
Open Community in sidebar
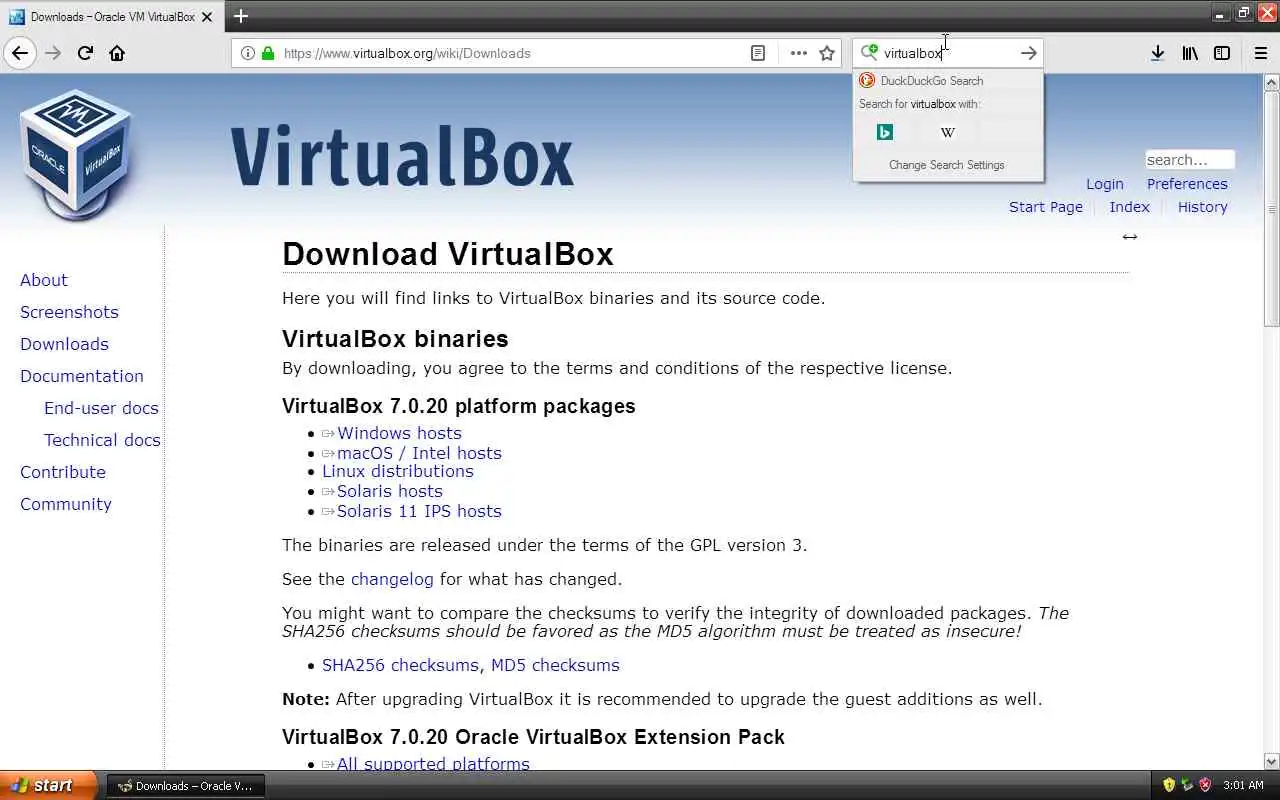pyautogui.click(x=66, y=504)
